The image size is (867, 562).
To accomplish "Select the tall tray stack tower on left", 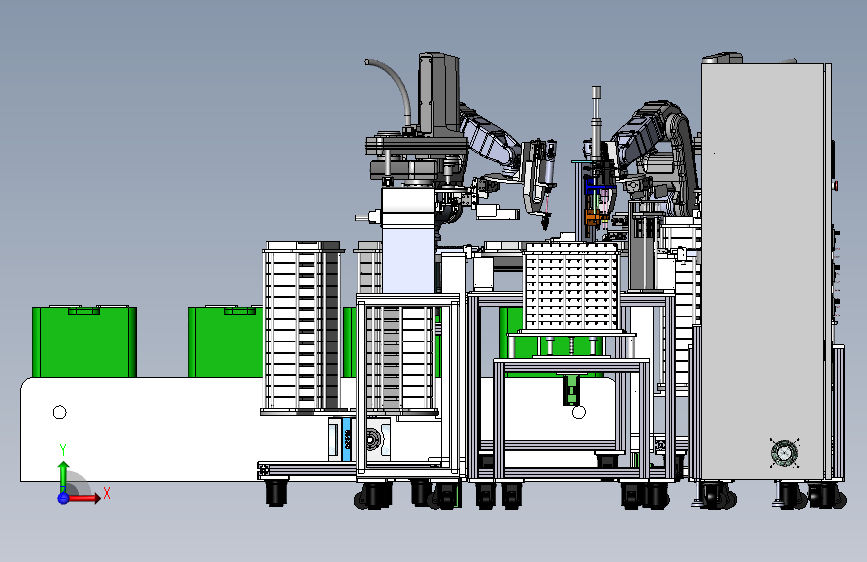I will point(302,327).
